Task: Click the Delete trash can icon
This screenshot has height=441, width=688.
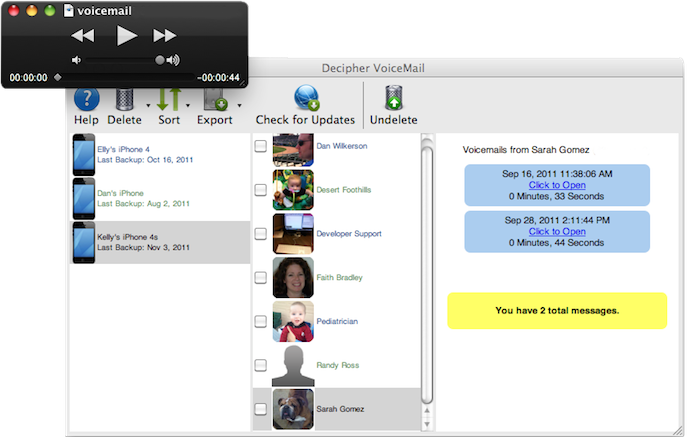Action: [x=125, y=99]
